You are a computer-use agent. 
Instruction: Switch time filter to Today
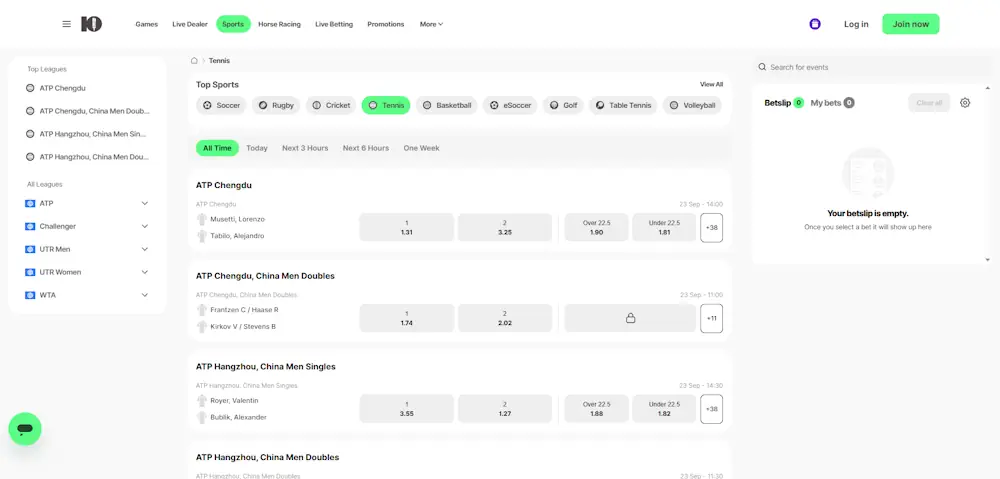(257, 148)
